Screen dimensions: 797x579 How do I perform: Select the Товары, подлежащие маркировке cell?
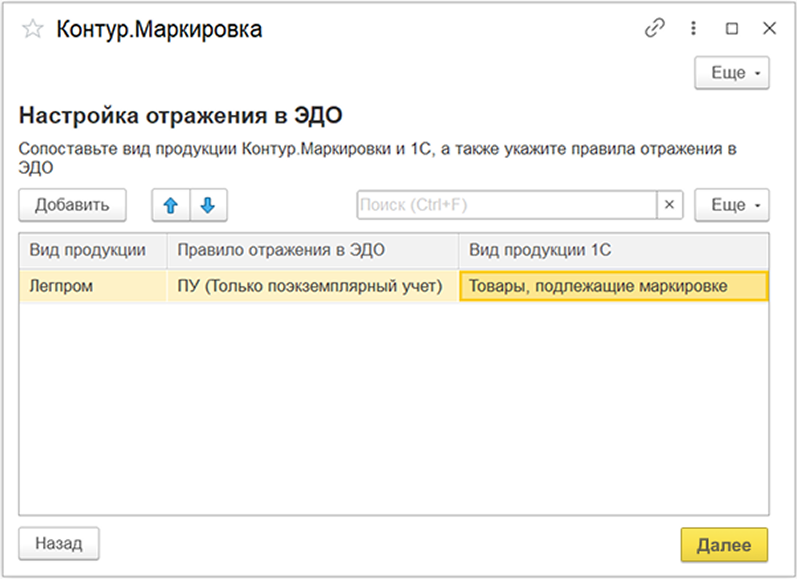(614, 286)
